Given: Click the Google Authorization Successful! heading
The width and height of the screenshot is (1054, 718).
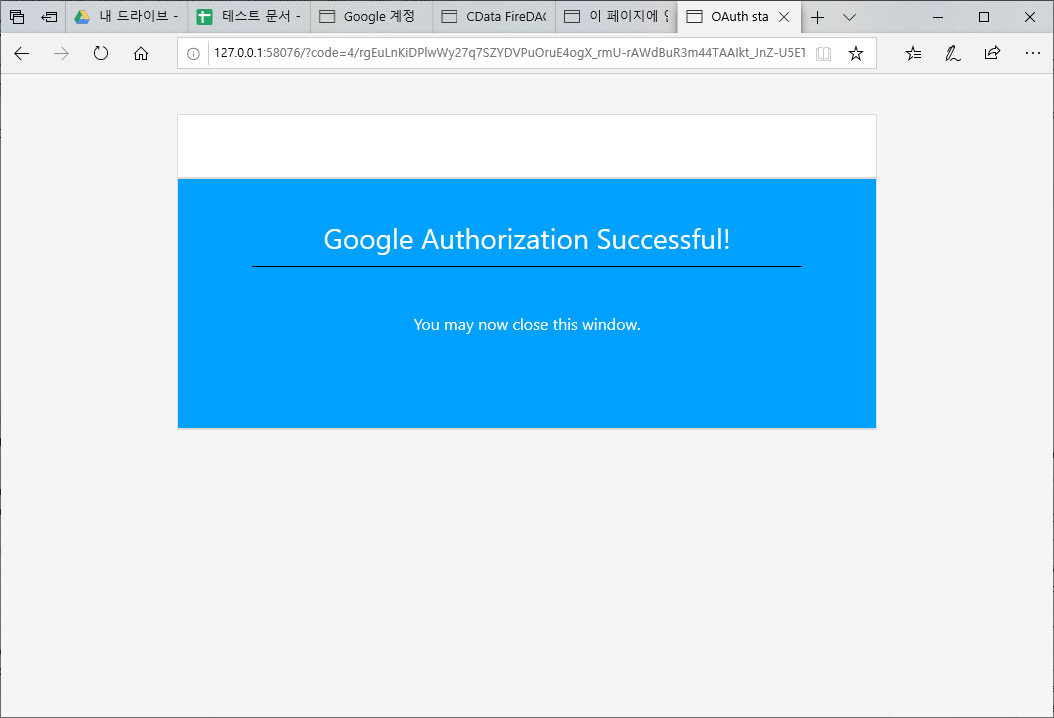Looking at the screenshot, I should [x=526, y=239].
